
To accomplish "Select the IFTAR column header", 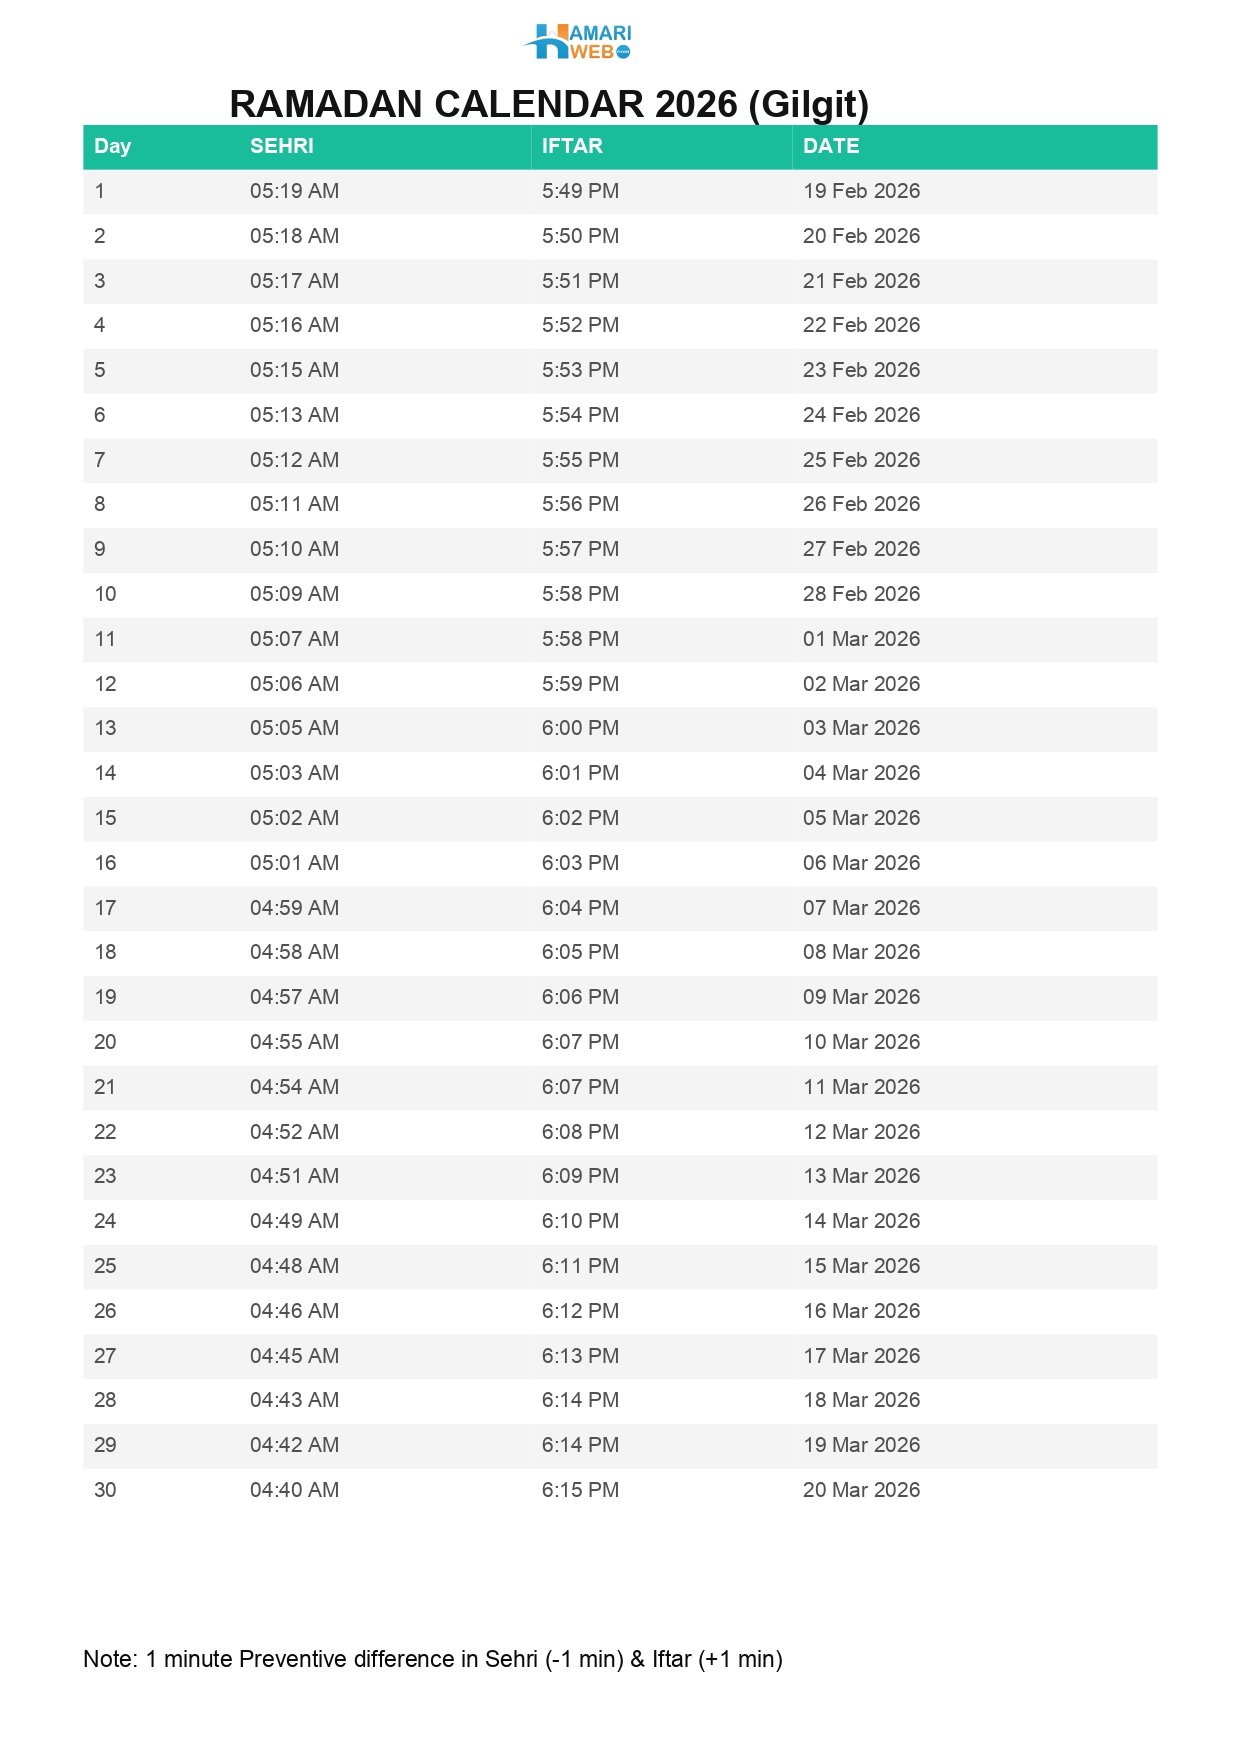I will [572, 146].
